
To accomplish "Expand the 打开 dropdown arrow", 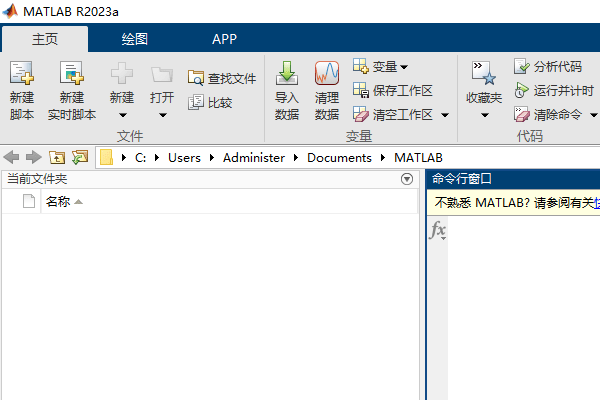I will point(163,115).
